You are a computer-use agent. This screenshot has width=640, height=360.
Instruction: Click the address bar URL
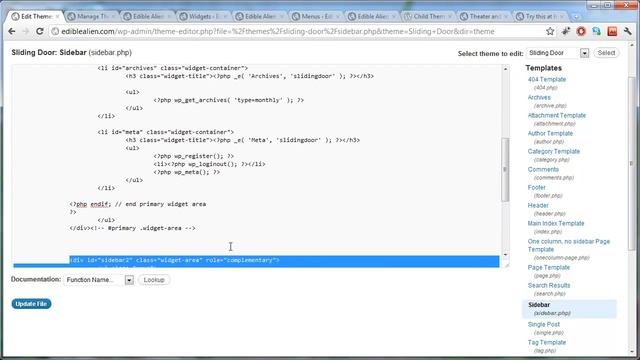tap(278, 31)
